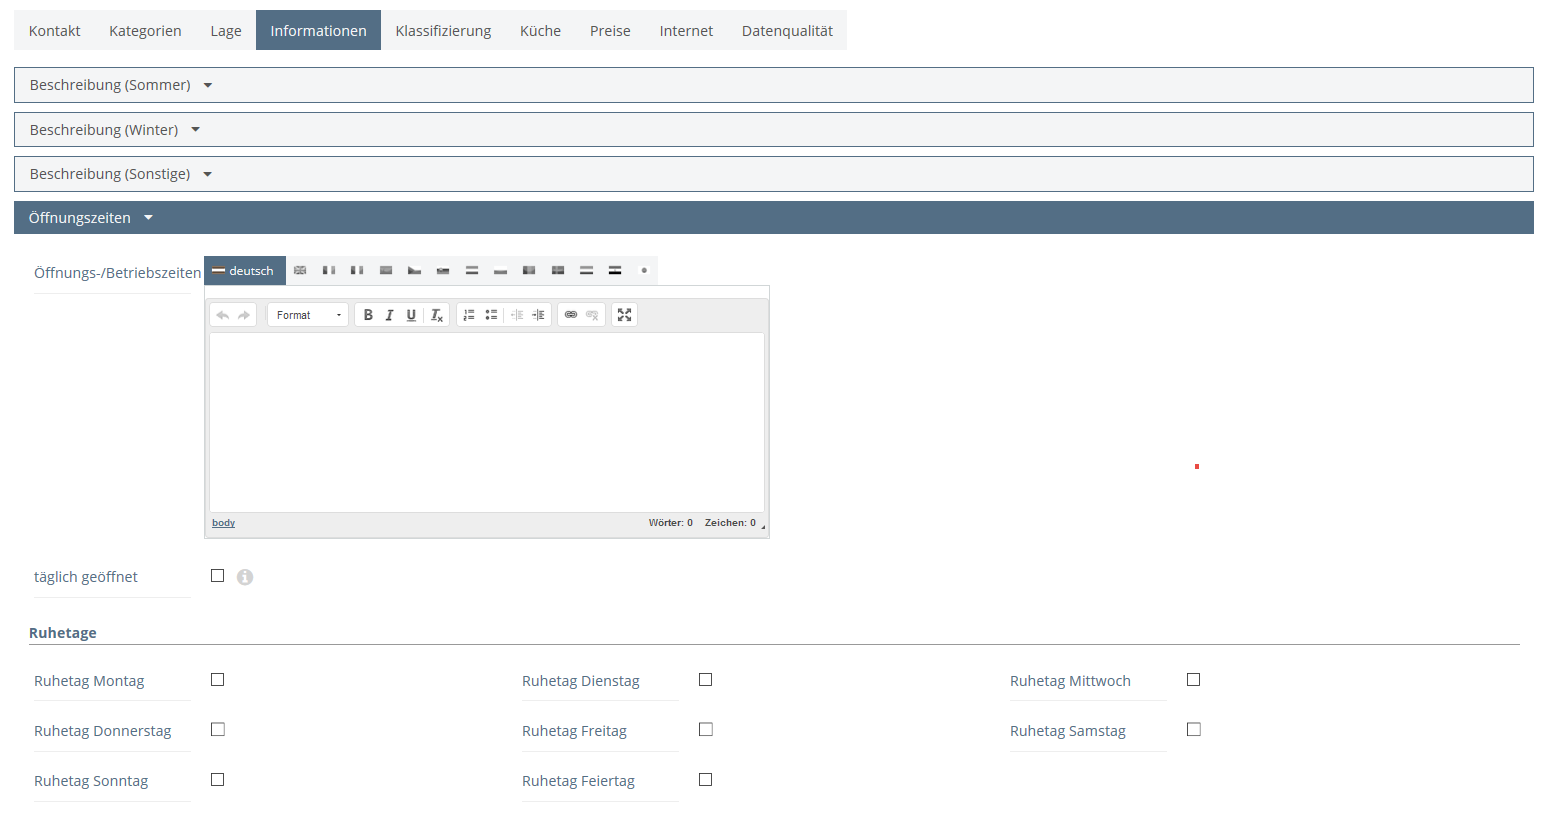Enable the täglich geöffnet checkbox
The width and height of the screenshot is (1553, 822).
[217, 576]
